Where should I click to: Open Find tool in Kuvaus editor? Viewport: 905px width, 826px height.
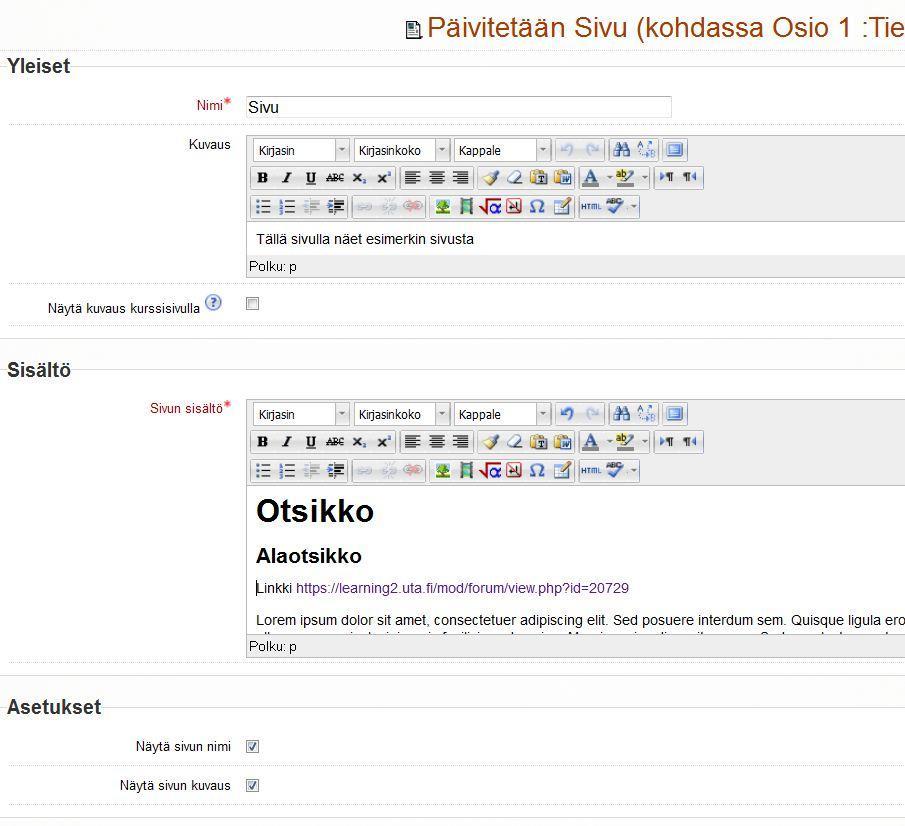click(622, 150)
